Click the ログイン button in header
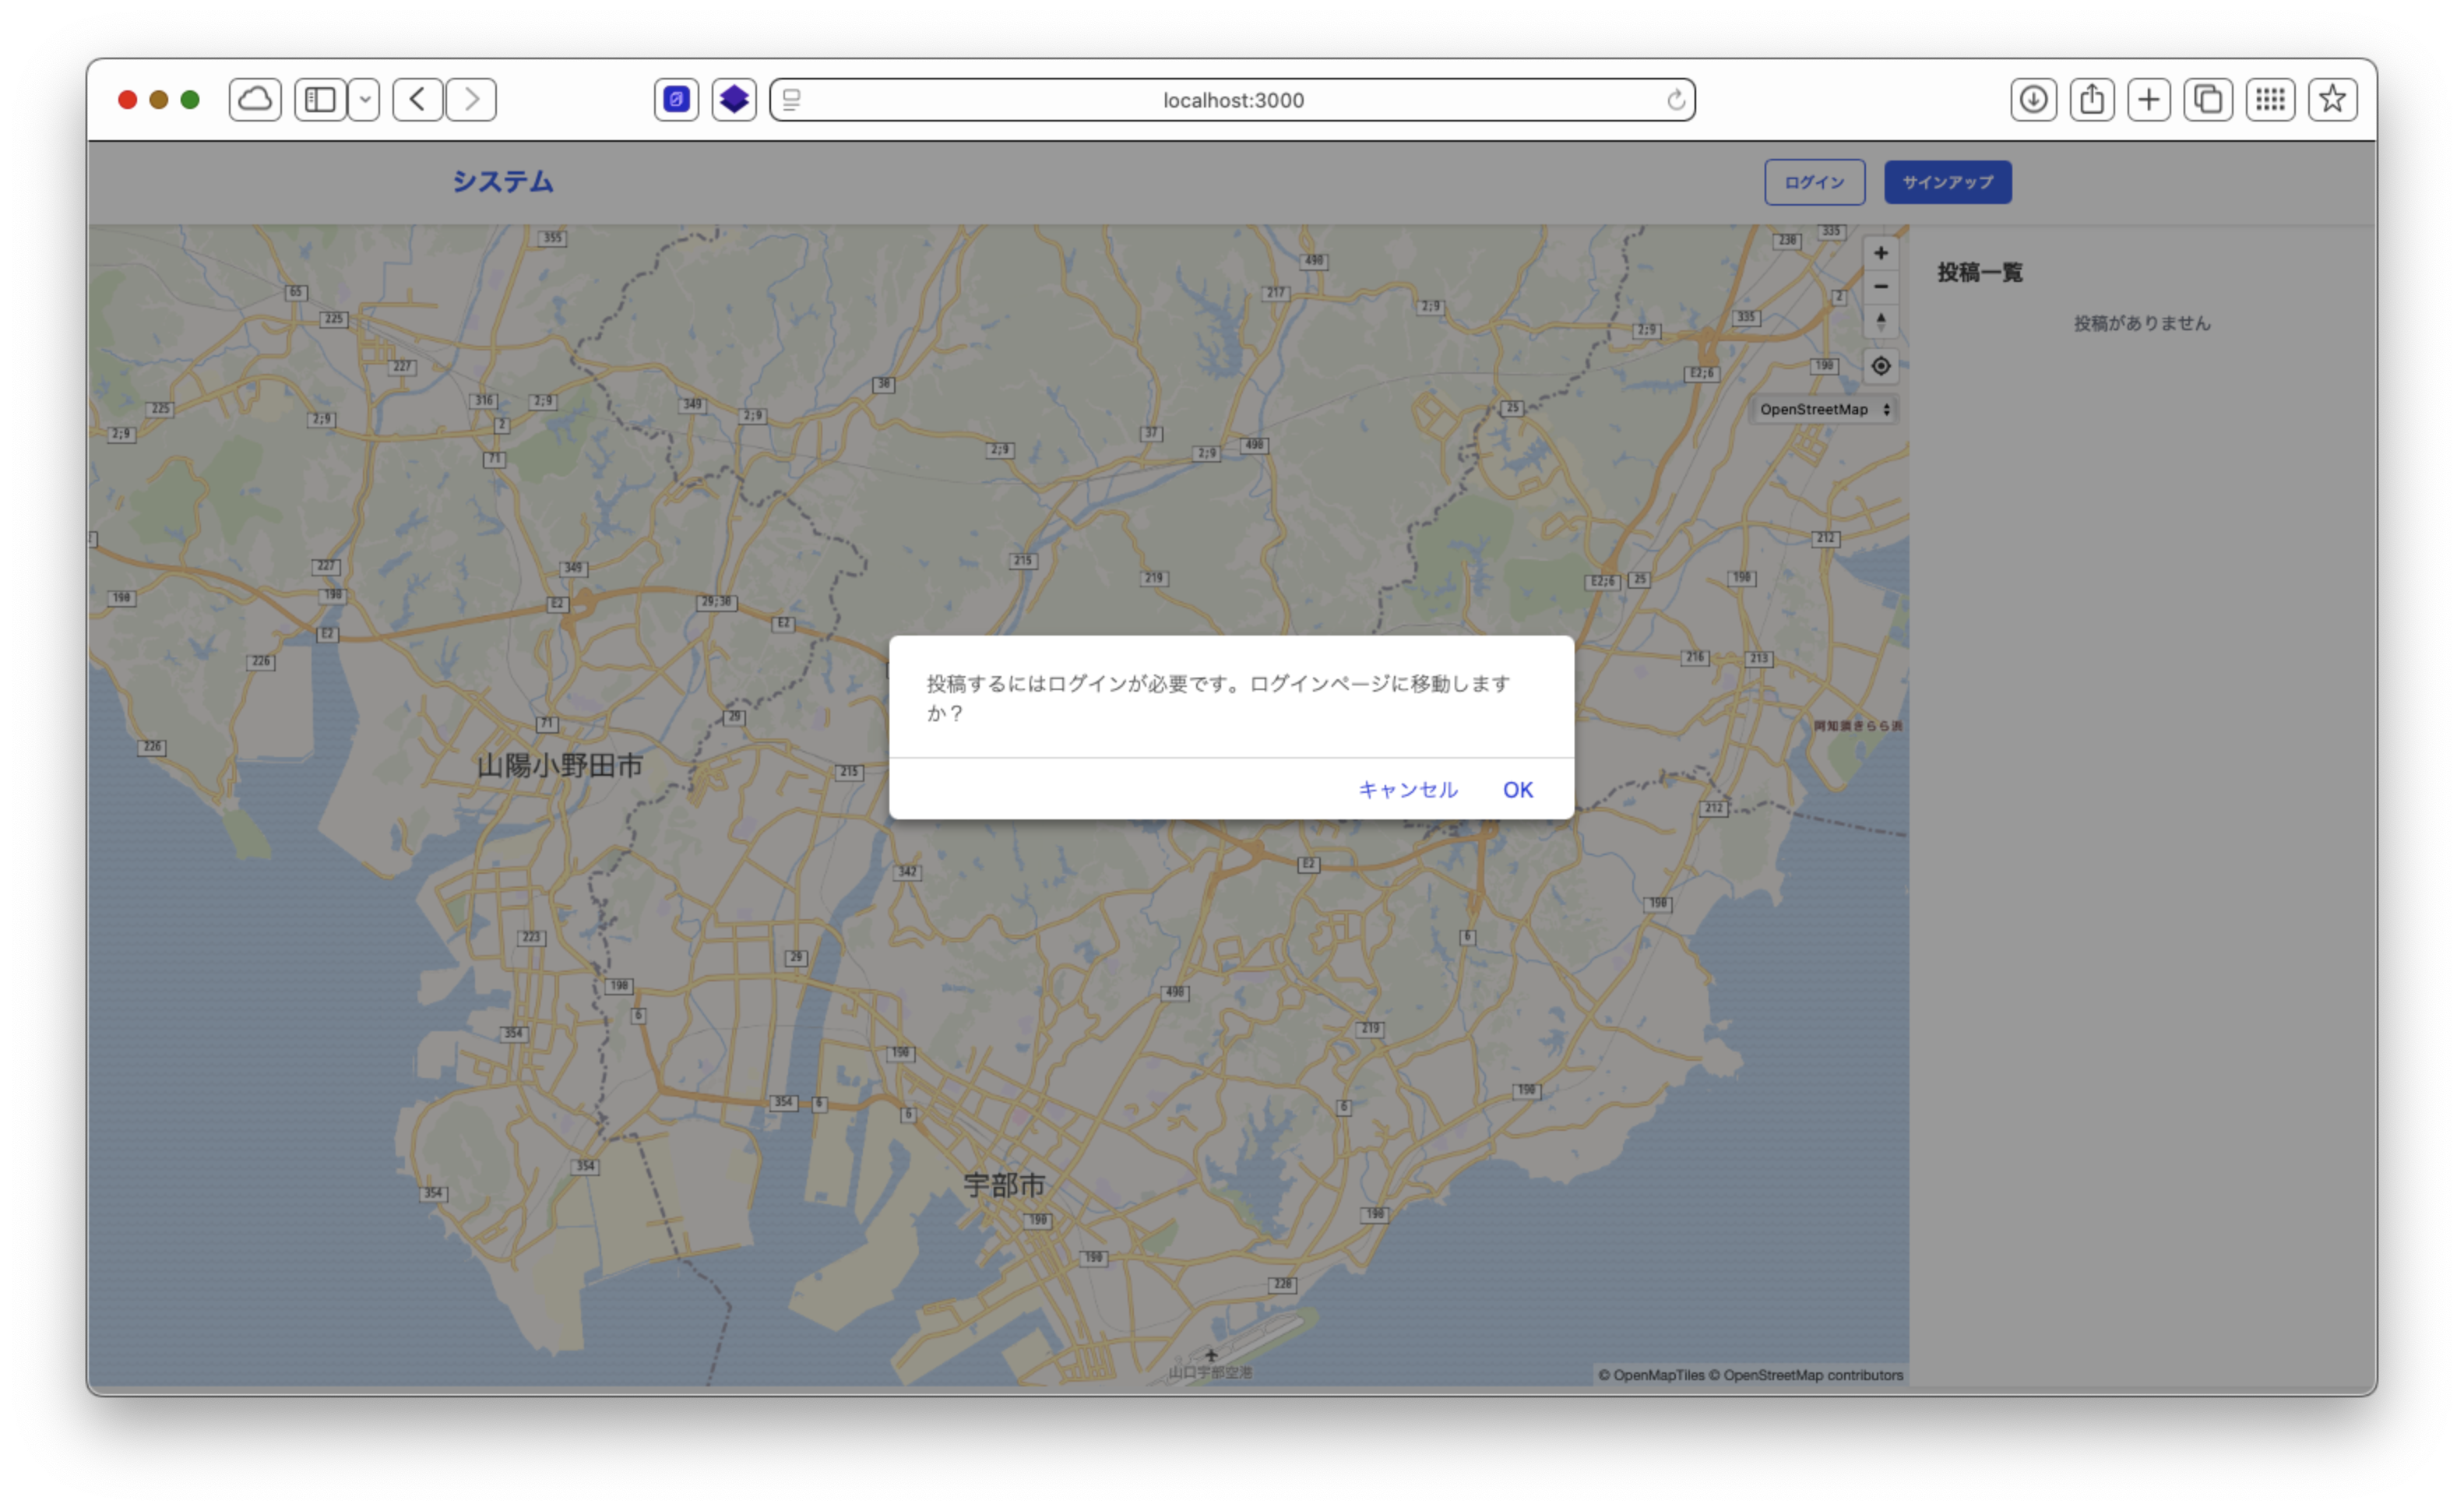Screen dimensions: 2464x1511 [x=1814, y=182]
